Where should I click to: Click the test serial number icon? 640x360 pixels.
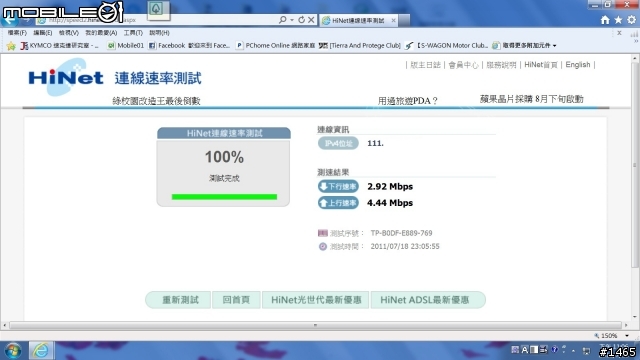coord(322,233)
